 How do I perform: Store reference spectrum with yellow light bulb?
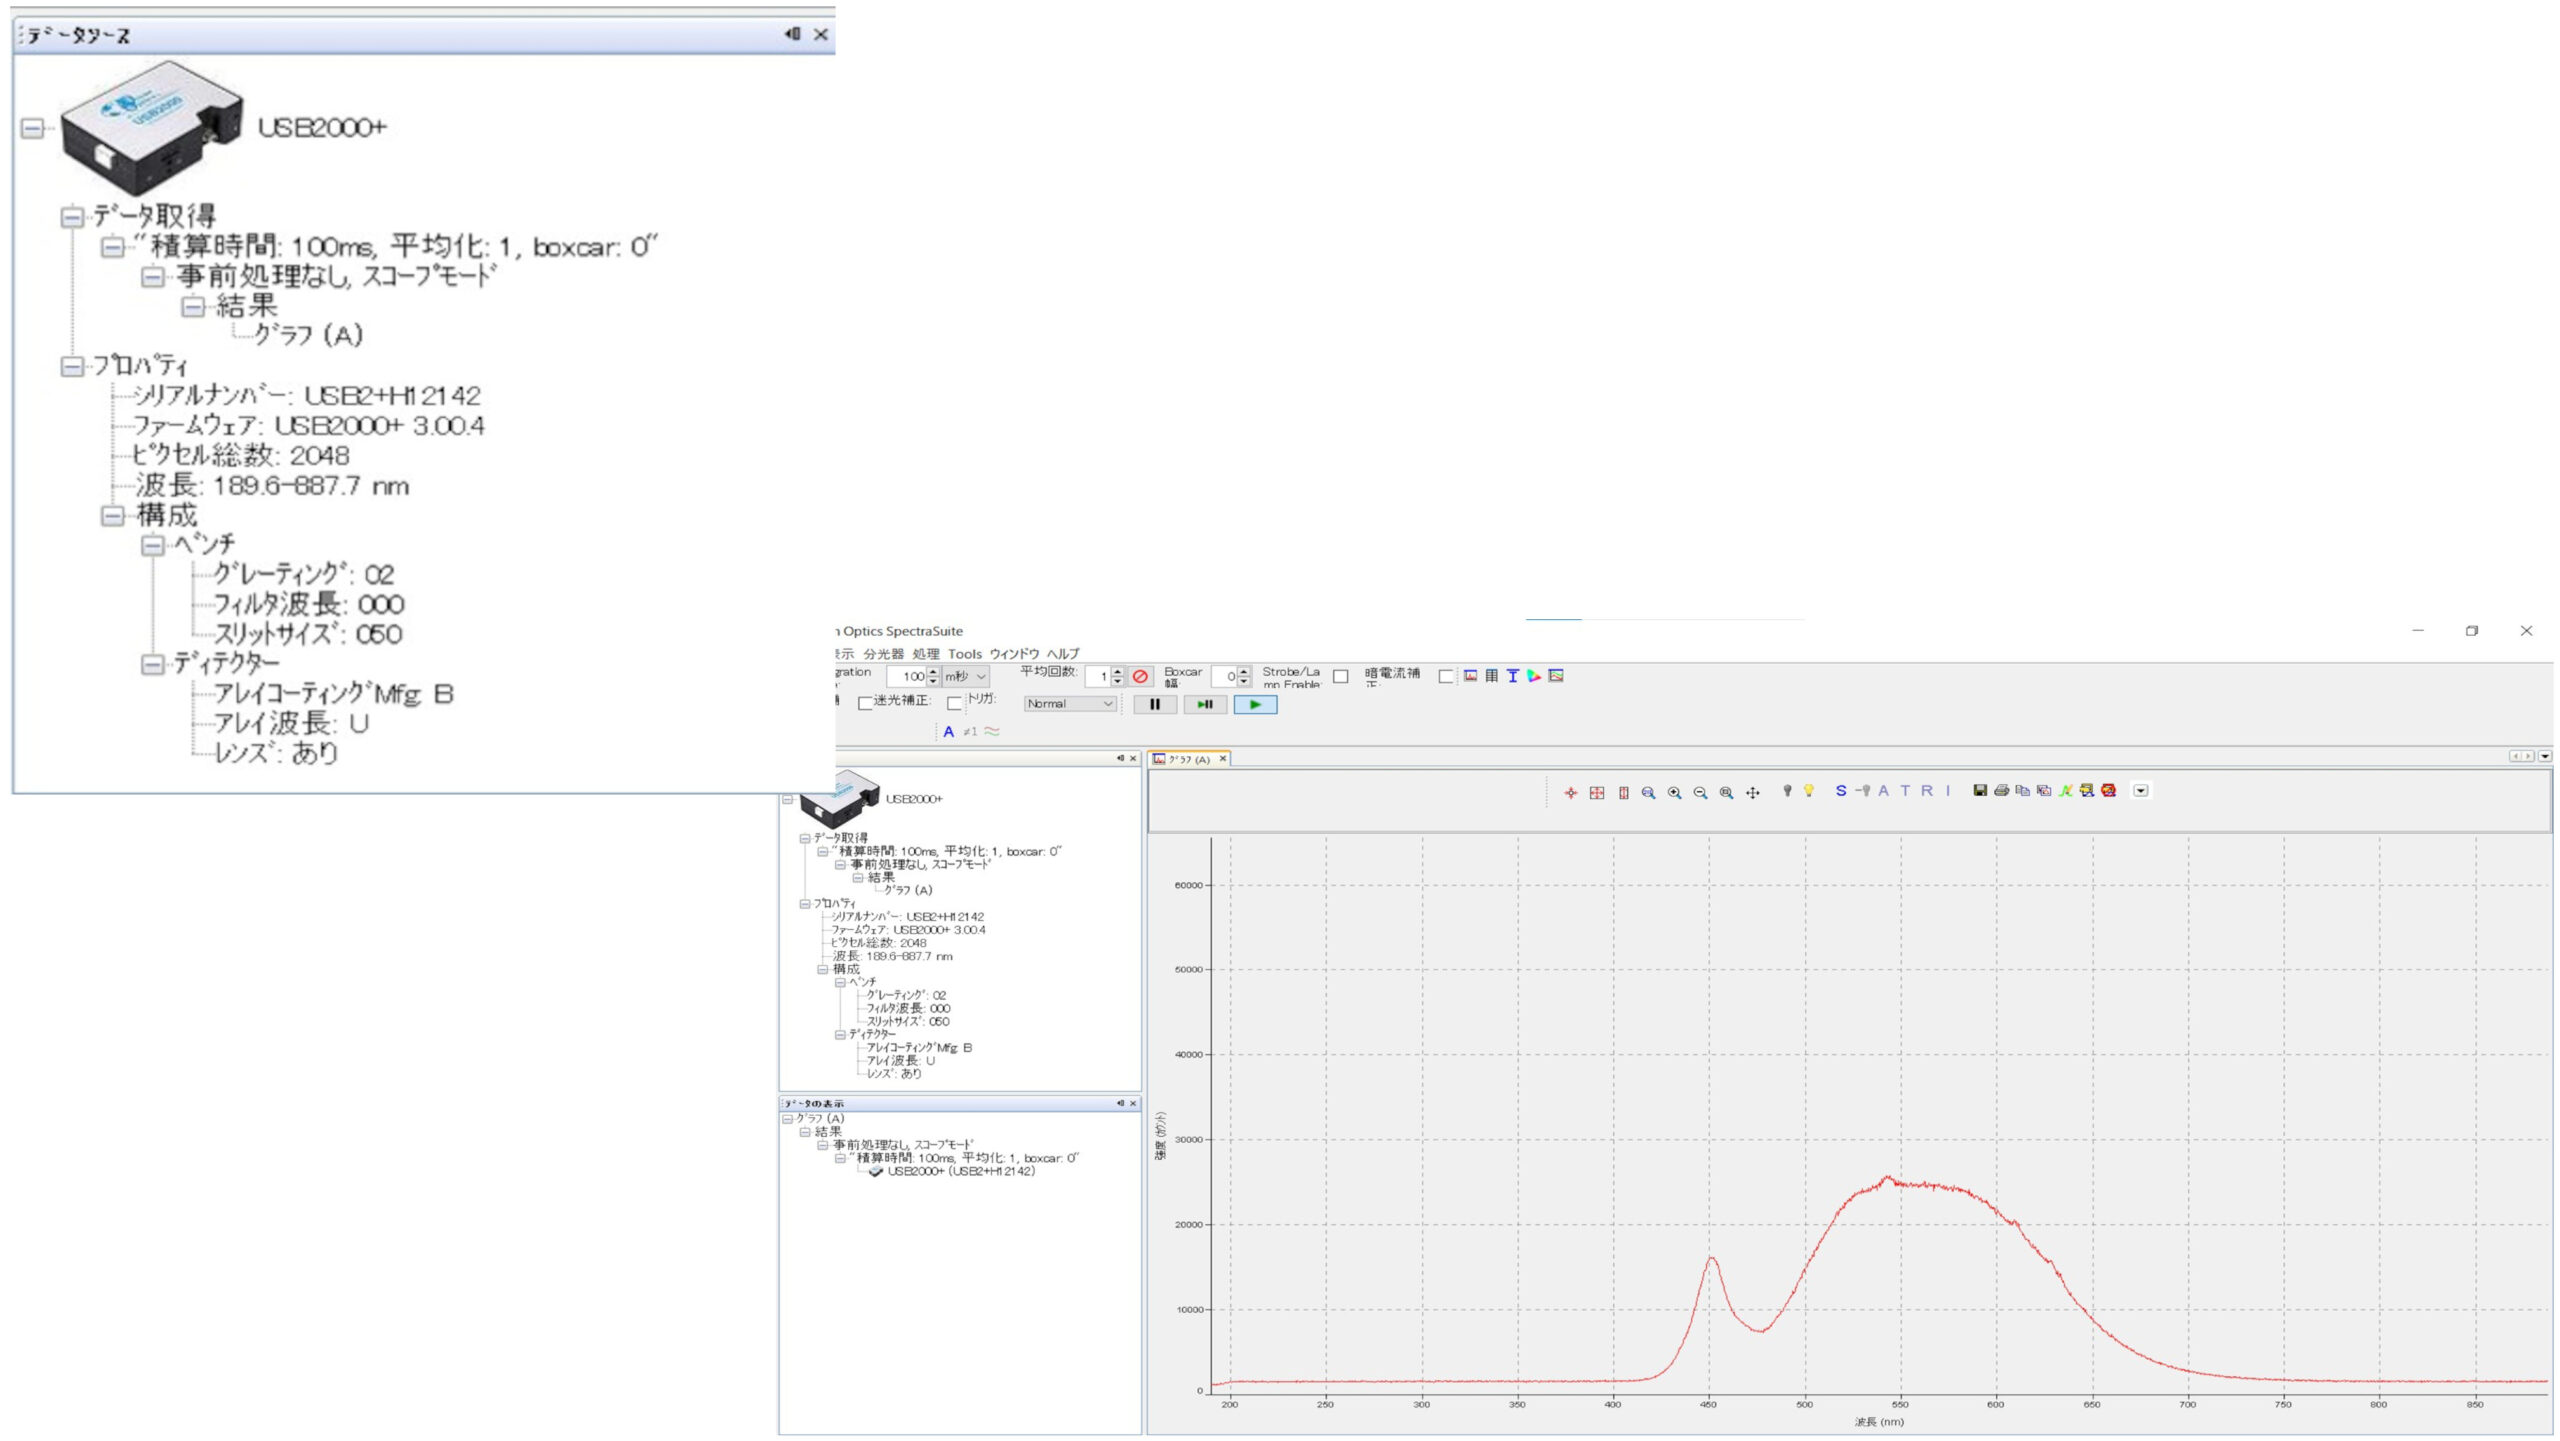1808,790
